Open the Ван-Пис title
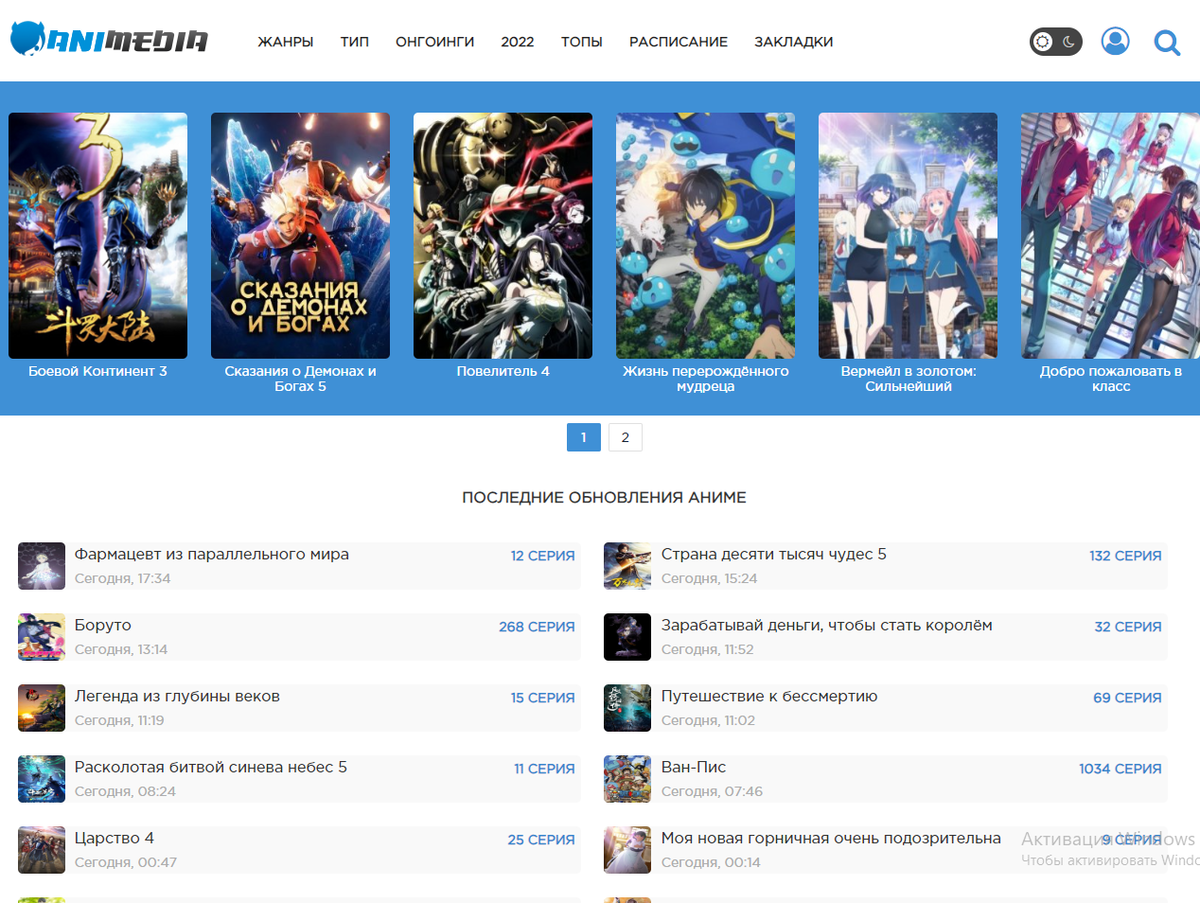This screenshot has width=1200, height=903. pos(694,767)
